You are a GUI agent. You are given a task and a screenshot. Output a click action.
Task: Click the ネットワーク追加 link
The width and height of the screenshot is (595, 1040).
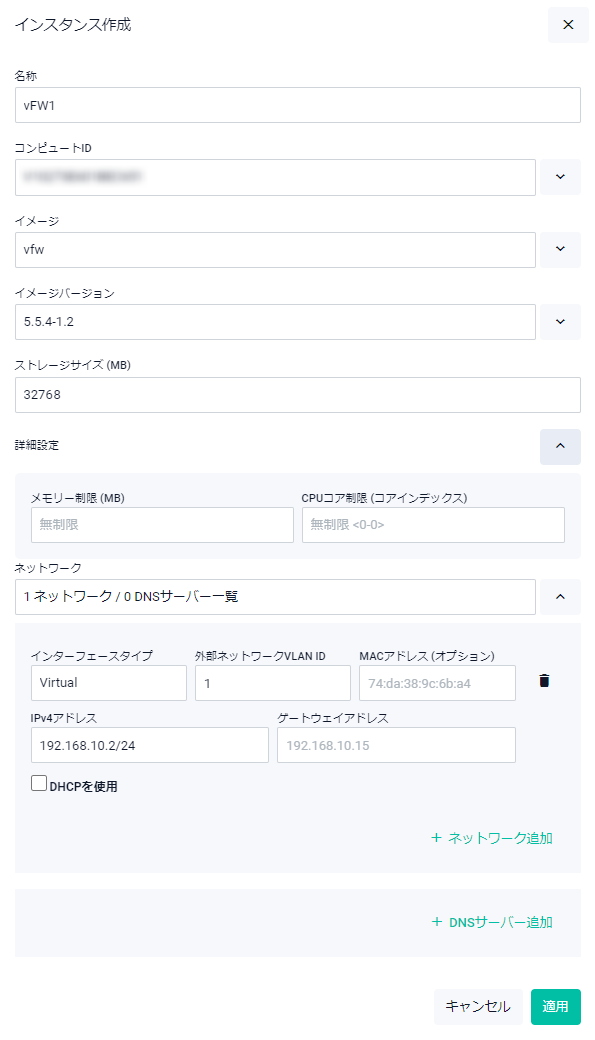[492, 838]
